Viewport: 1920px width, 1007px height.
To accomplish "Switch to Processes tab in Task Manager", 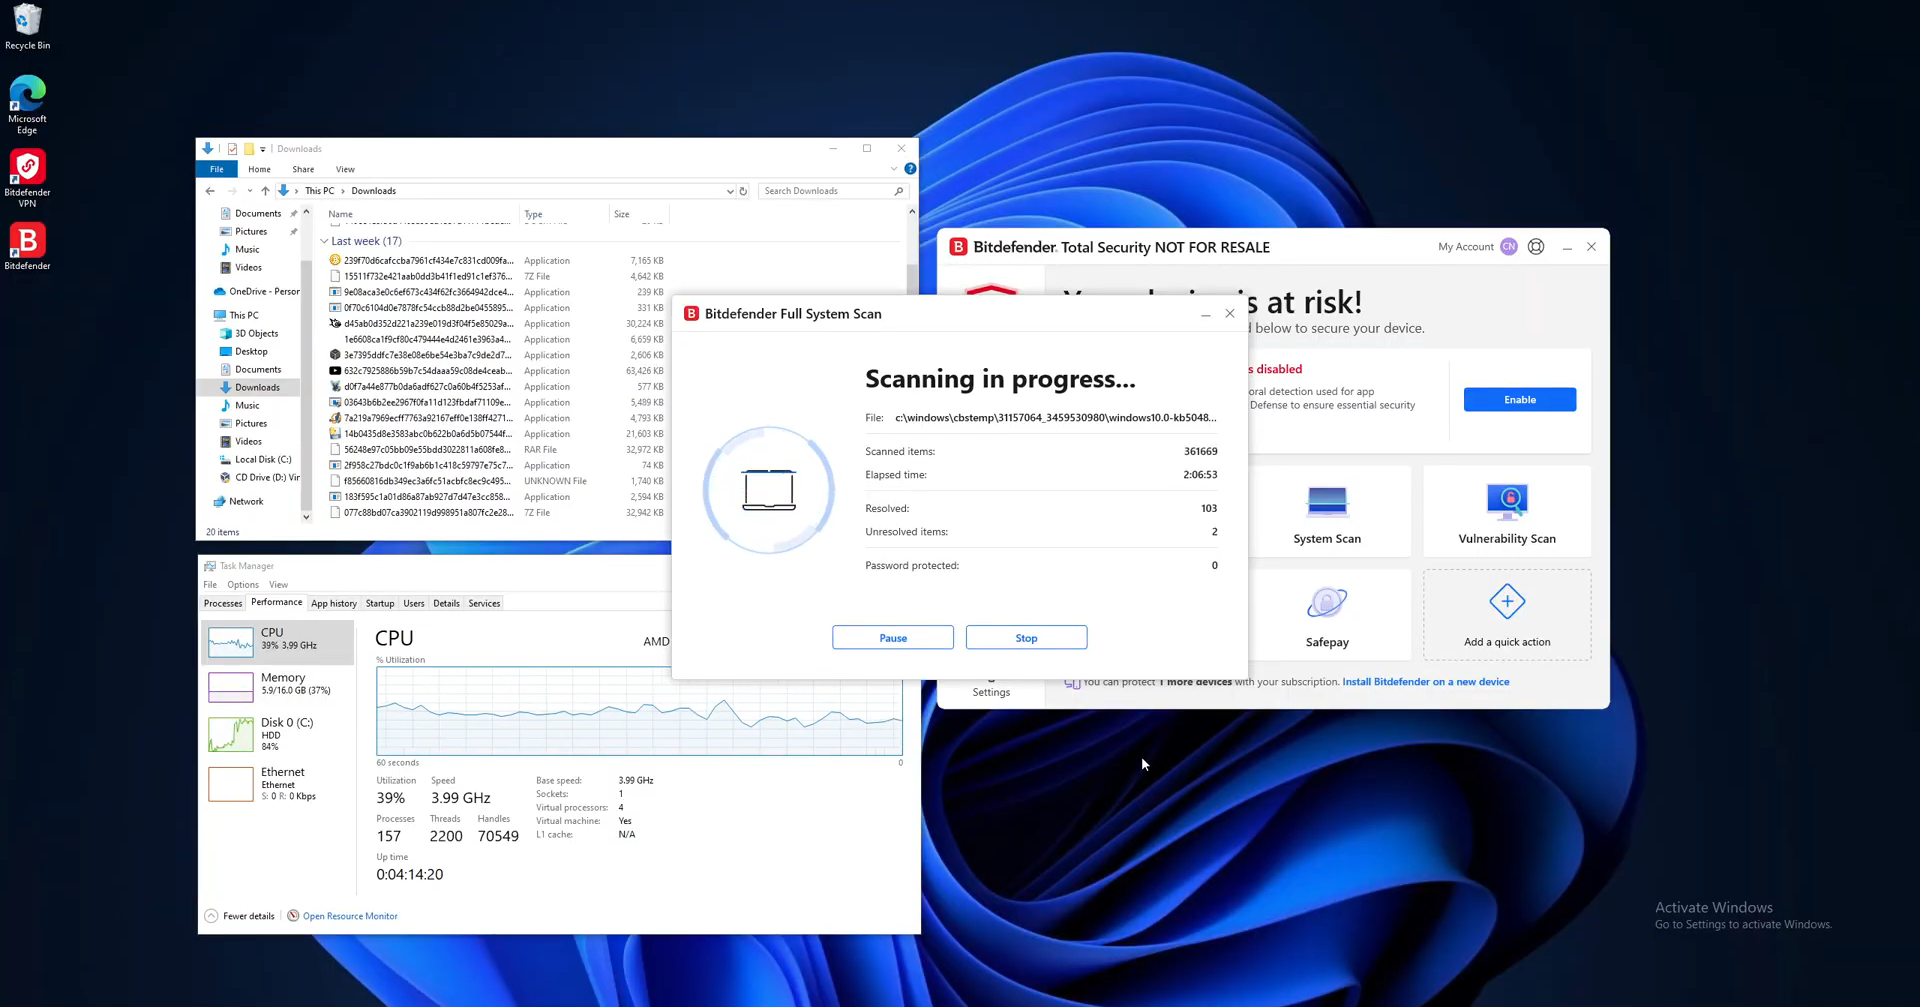I will coord(223,603).
